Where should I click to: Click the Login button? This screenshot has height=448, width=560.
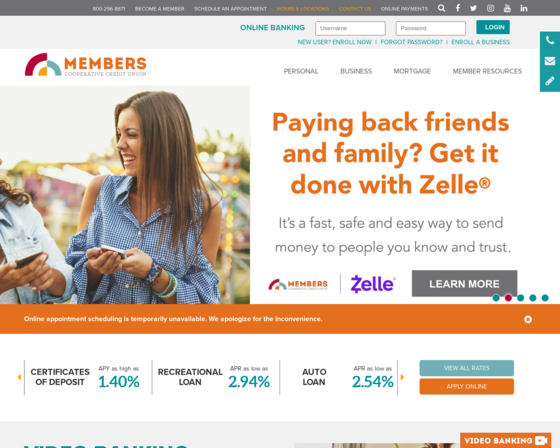click(x=493, y=27)
